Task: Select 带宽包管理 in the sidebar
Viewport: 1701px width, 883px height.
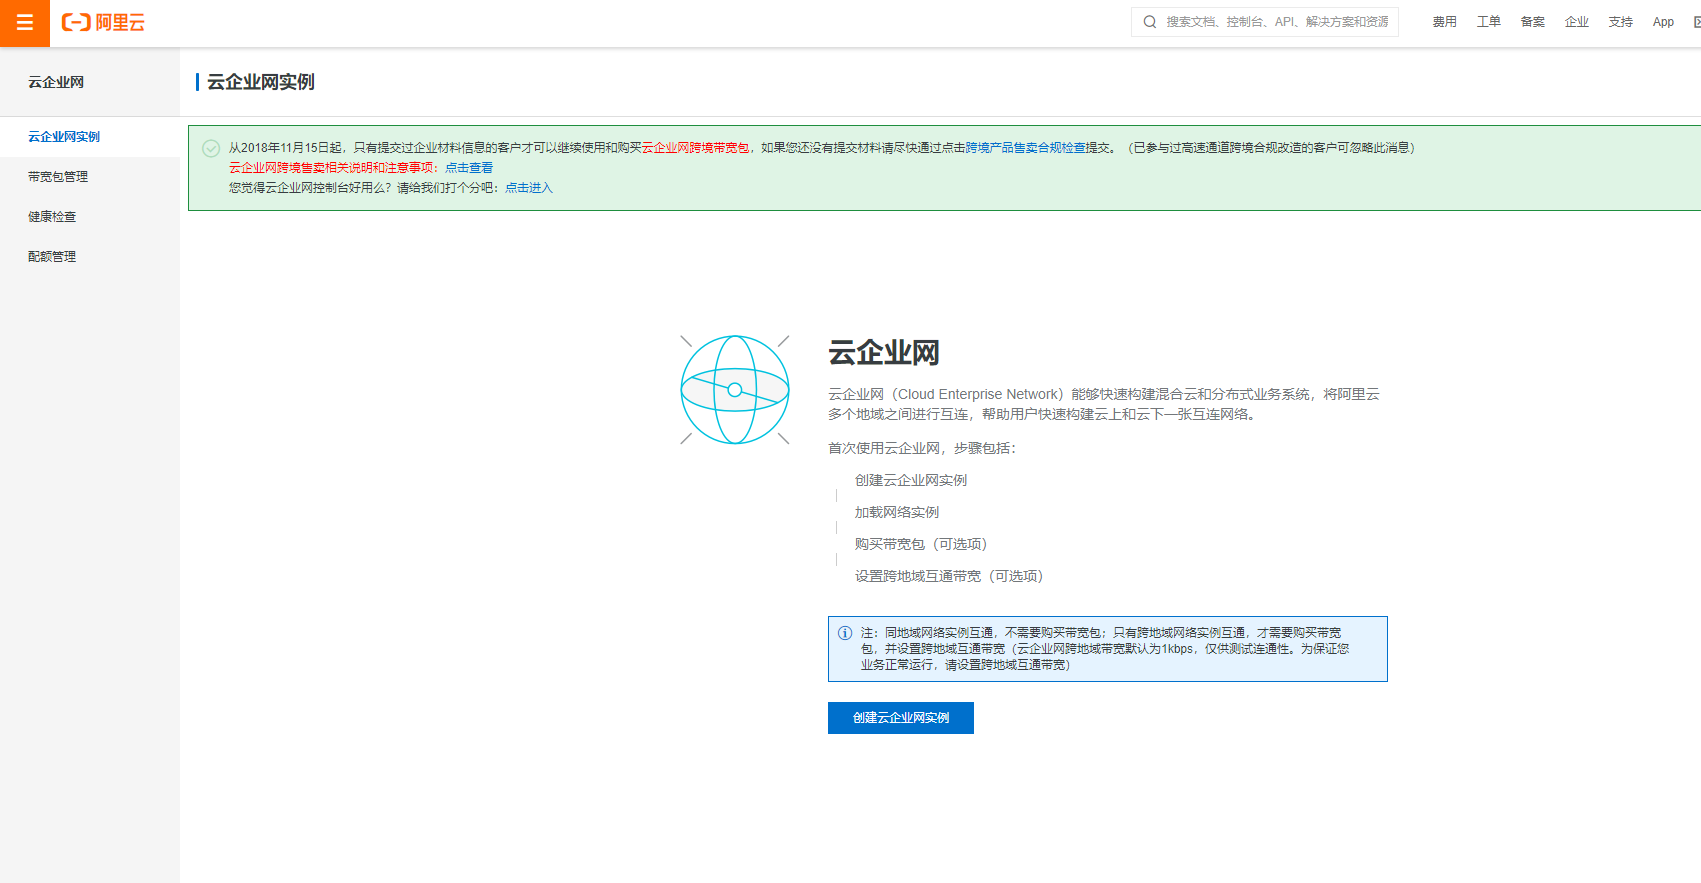Action: (x=58, y=177)
